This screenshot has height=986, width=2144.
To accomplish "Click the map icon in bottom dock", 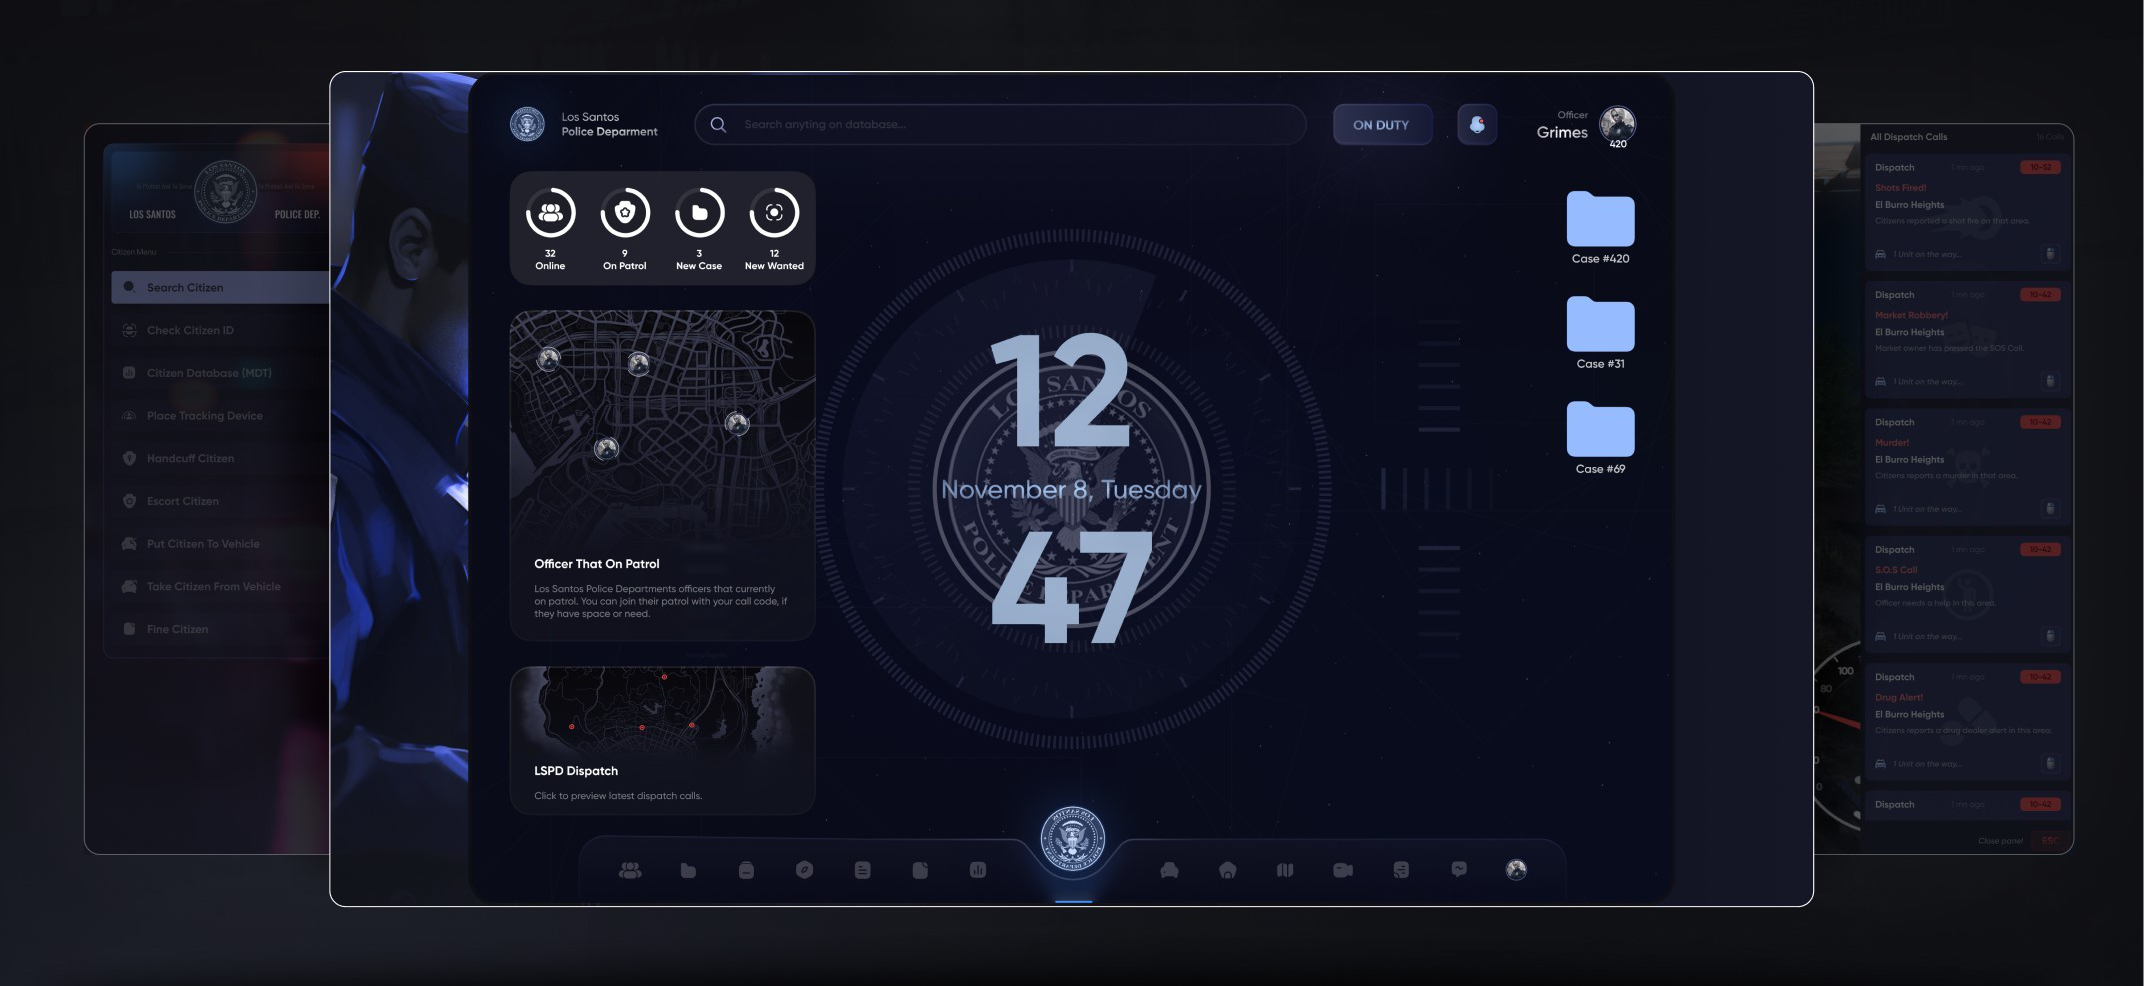I will pyautogui.click(x=1285, y=871).
